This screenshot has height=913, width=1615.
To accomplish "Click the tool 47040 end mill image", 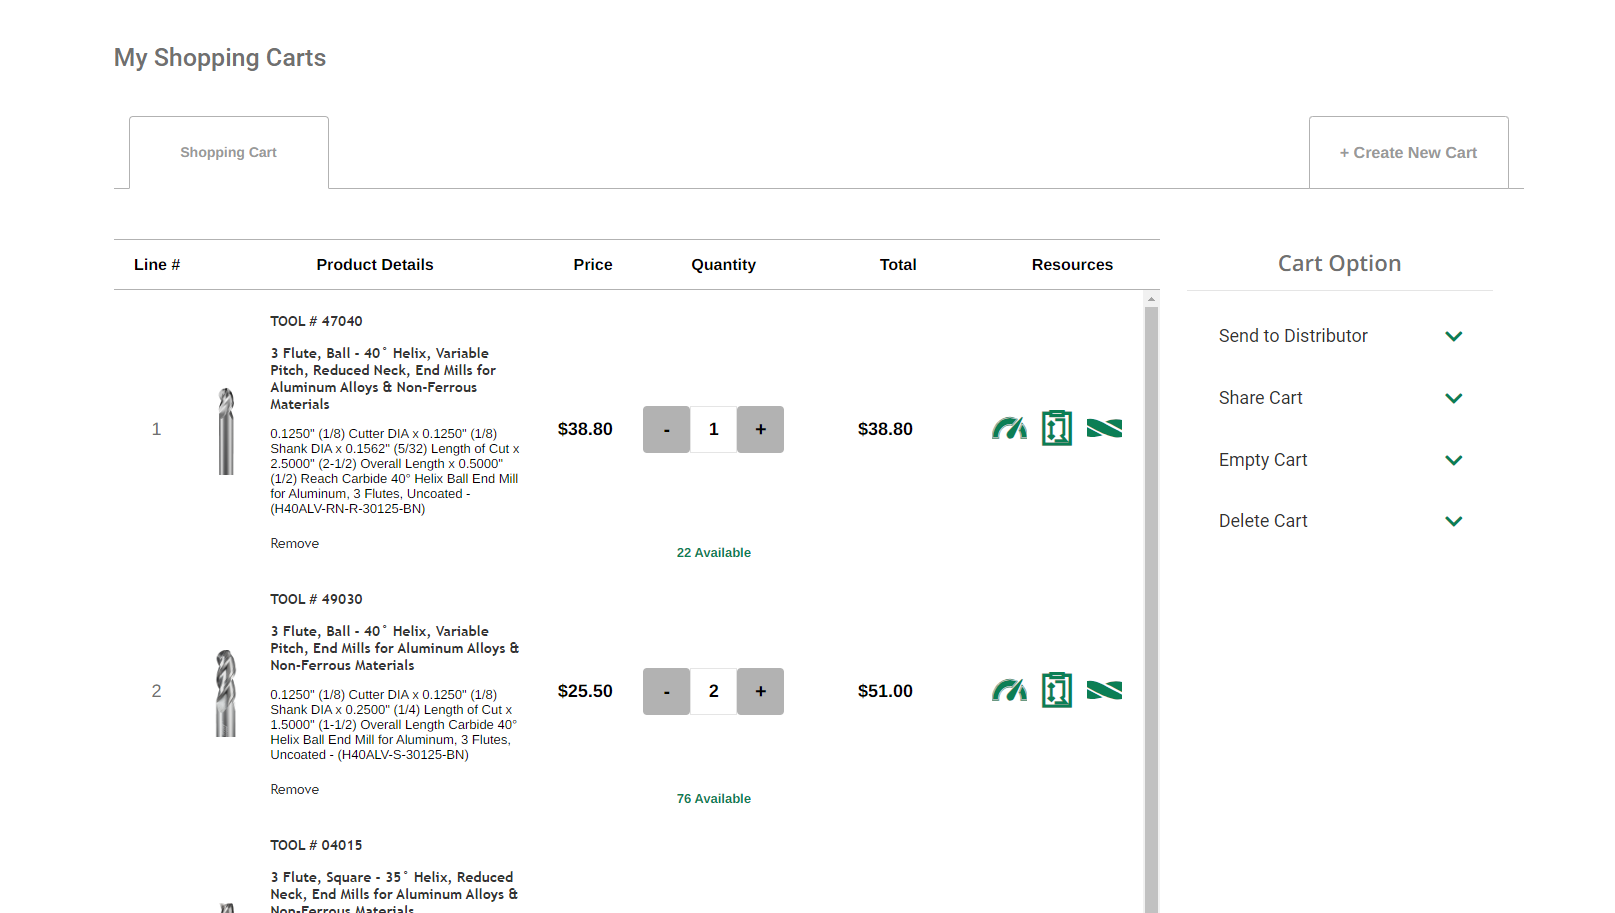I will 226,431.
